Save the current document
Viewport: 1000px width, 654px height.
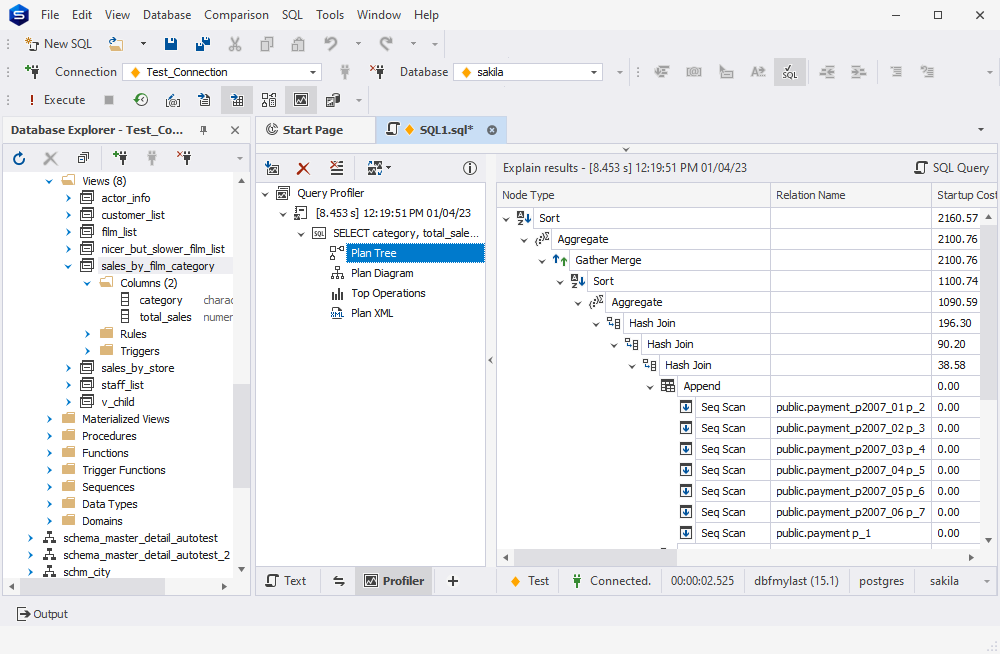[170, 45]
